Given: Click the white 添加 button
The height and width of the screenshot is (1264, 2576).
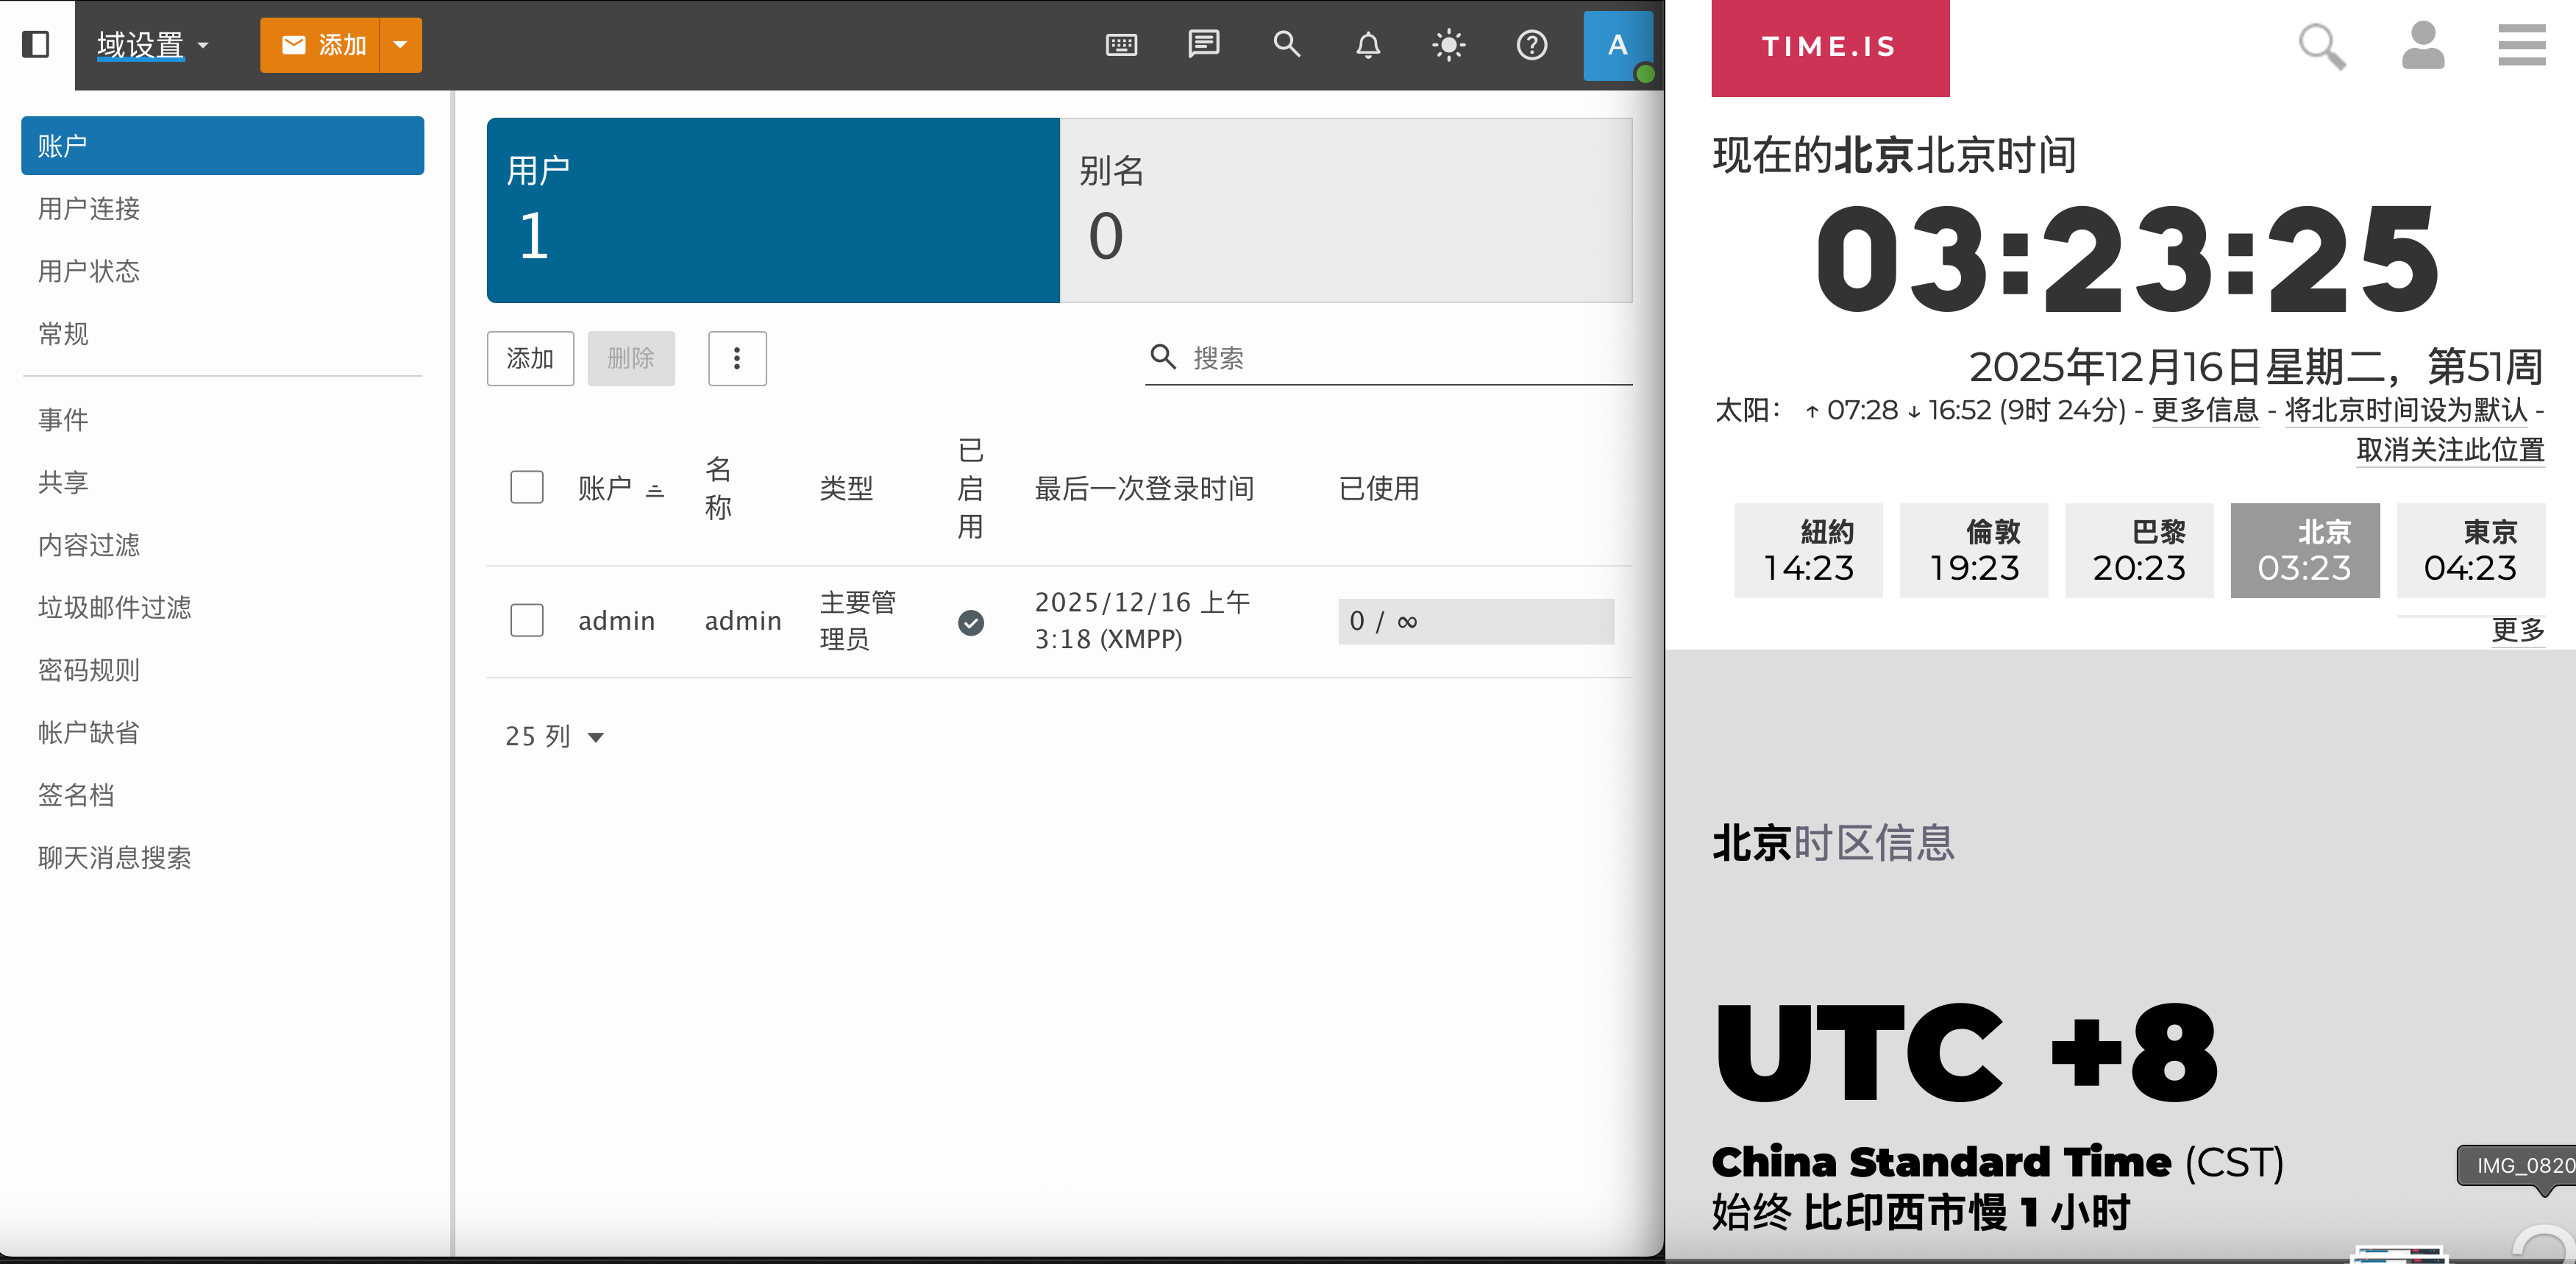Looking at the screenshot, I should tap(530, 358).
